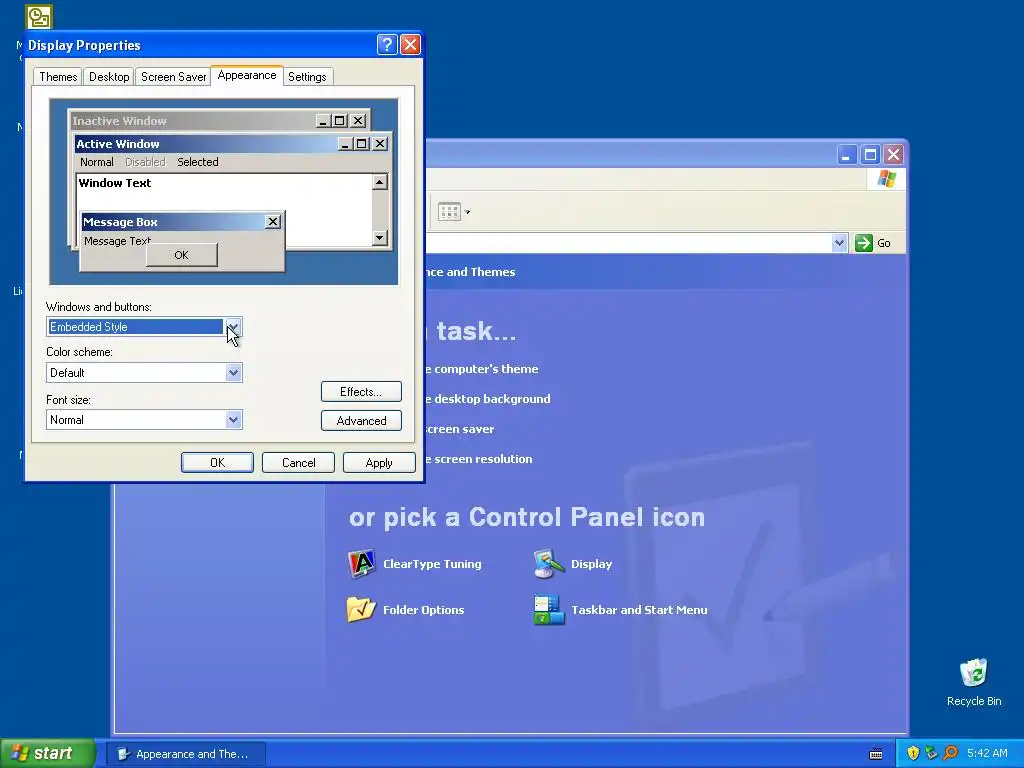
Task: Click the security shield tray icon
Action: tap(913, 753)
